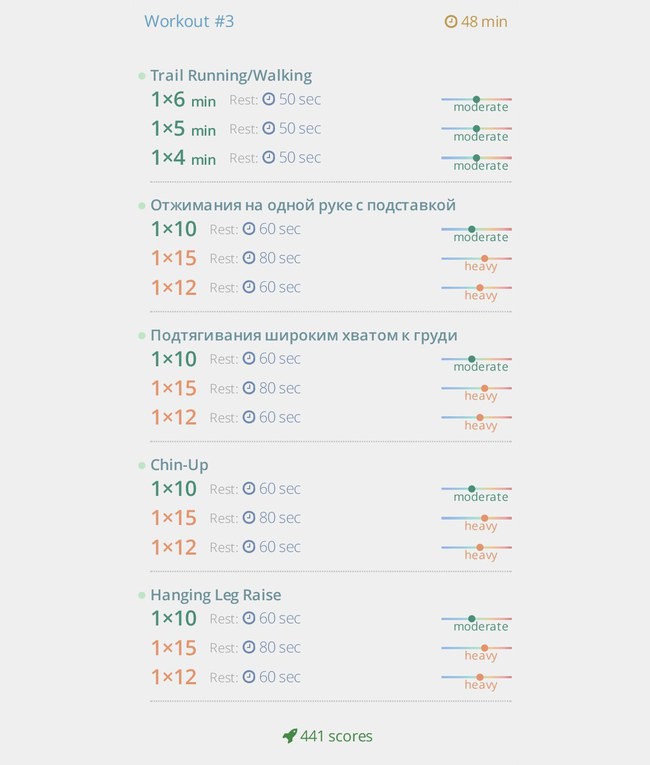Click the green bullet beside Chin-Up
This screenshot has width=650, height=765.
point(142,465)
